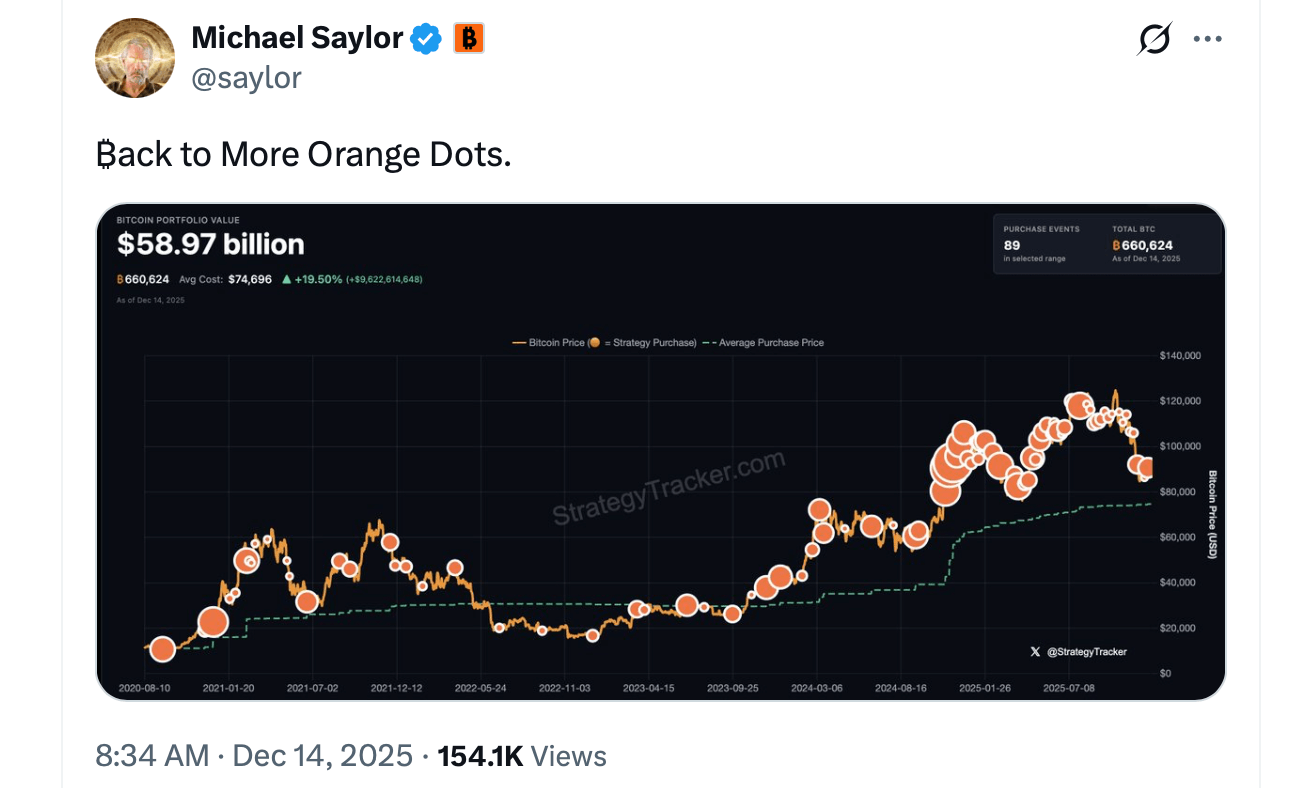Image resolution: width=1308 pixels, height=788 pixels.
Task: Click the orange Strategy Purchase dot in the legend
Action: [x=593, y=342]
